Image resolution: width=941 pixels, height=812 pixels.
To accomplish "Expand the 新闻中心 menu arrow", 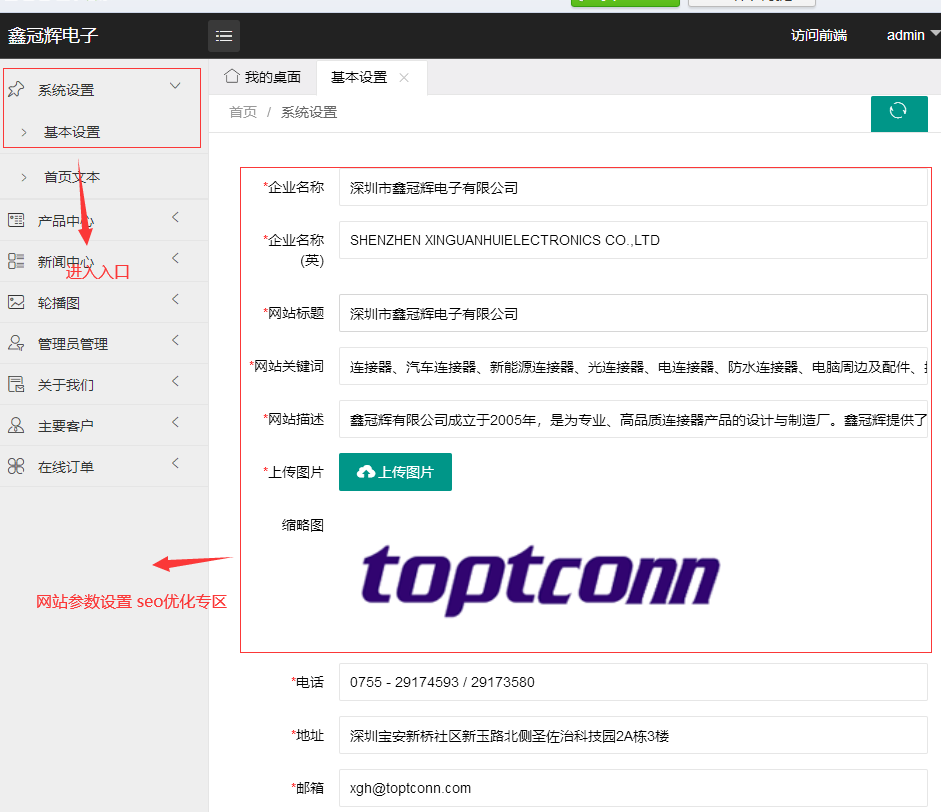I will 175,259.
